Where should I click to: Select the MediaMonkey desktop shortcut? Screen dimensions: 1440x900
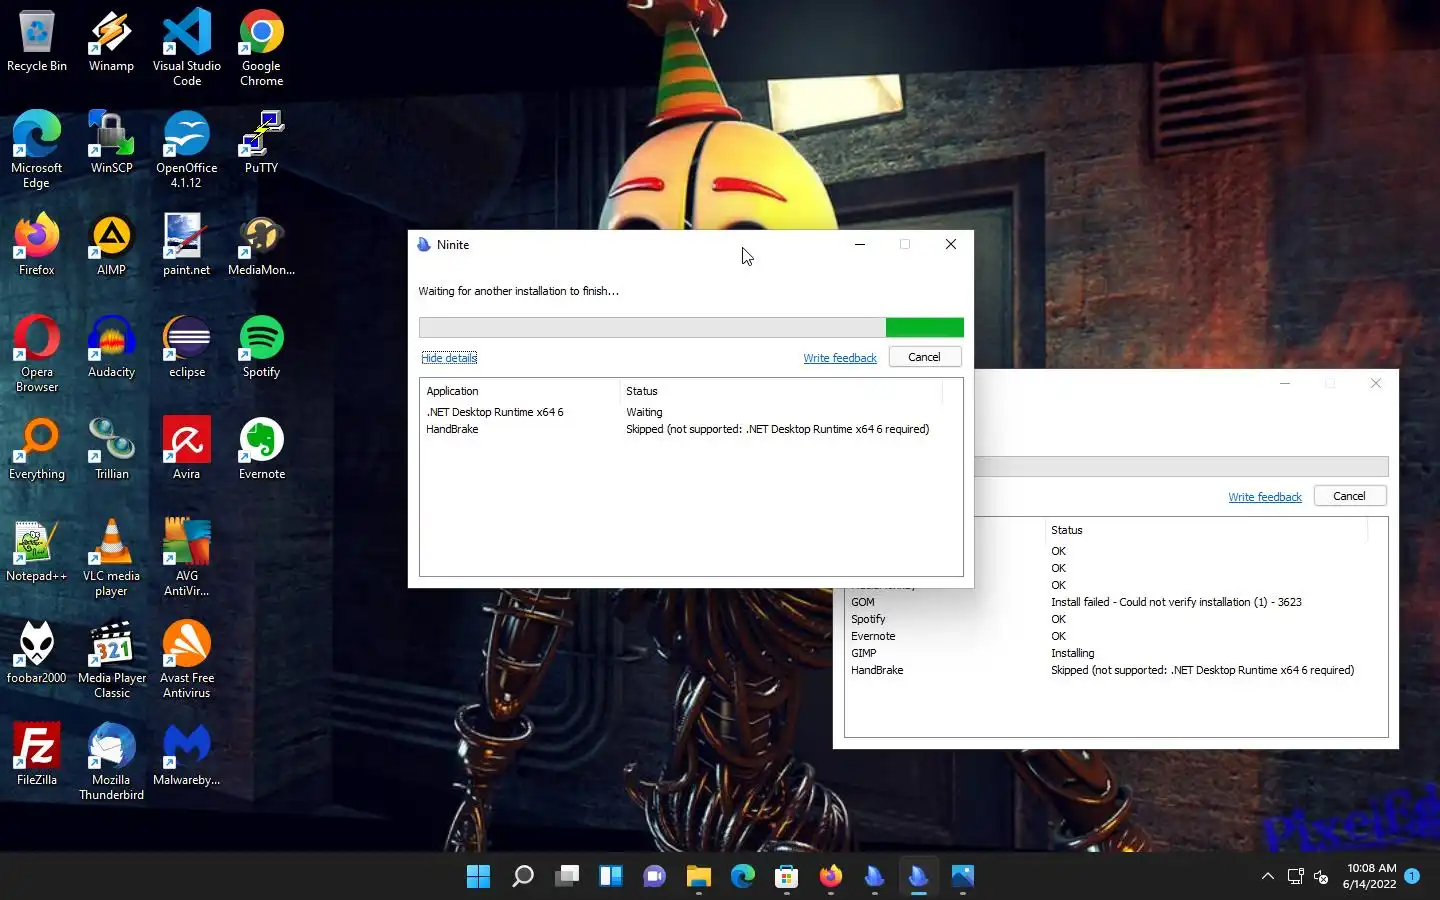tap(261, 244)
